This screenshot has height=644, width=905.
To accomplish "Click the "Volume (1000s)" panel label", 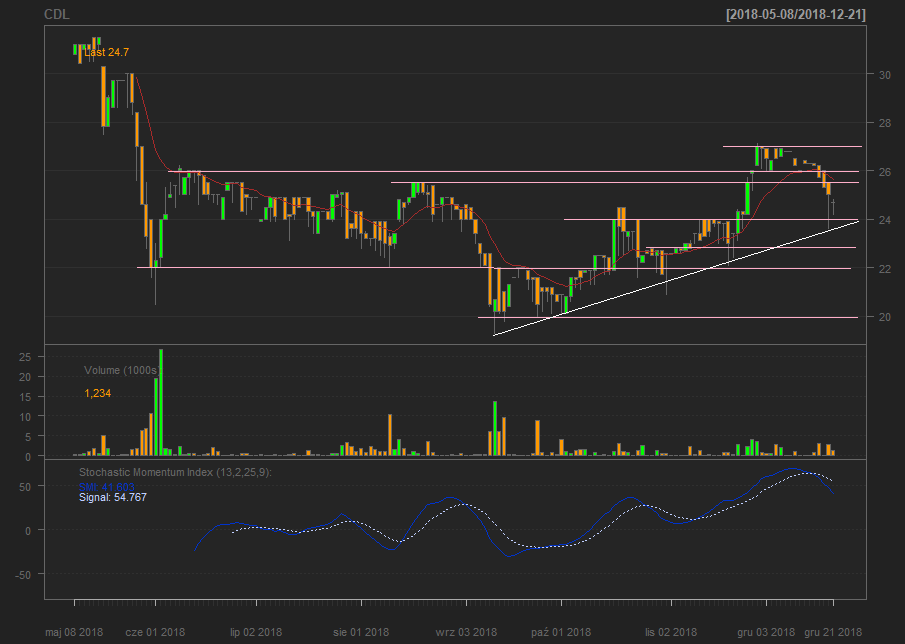I will [x=122, y=370].
